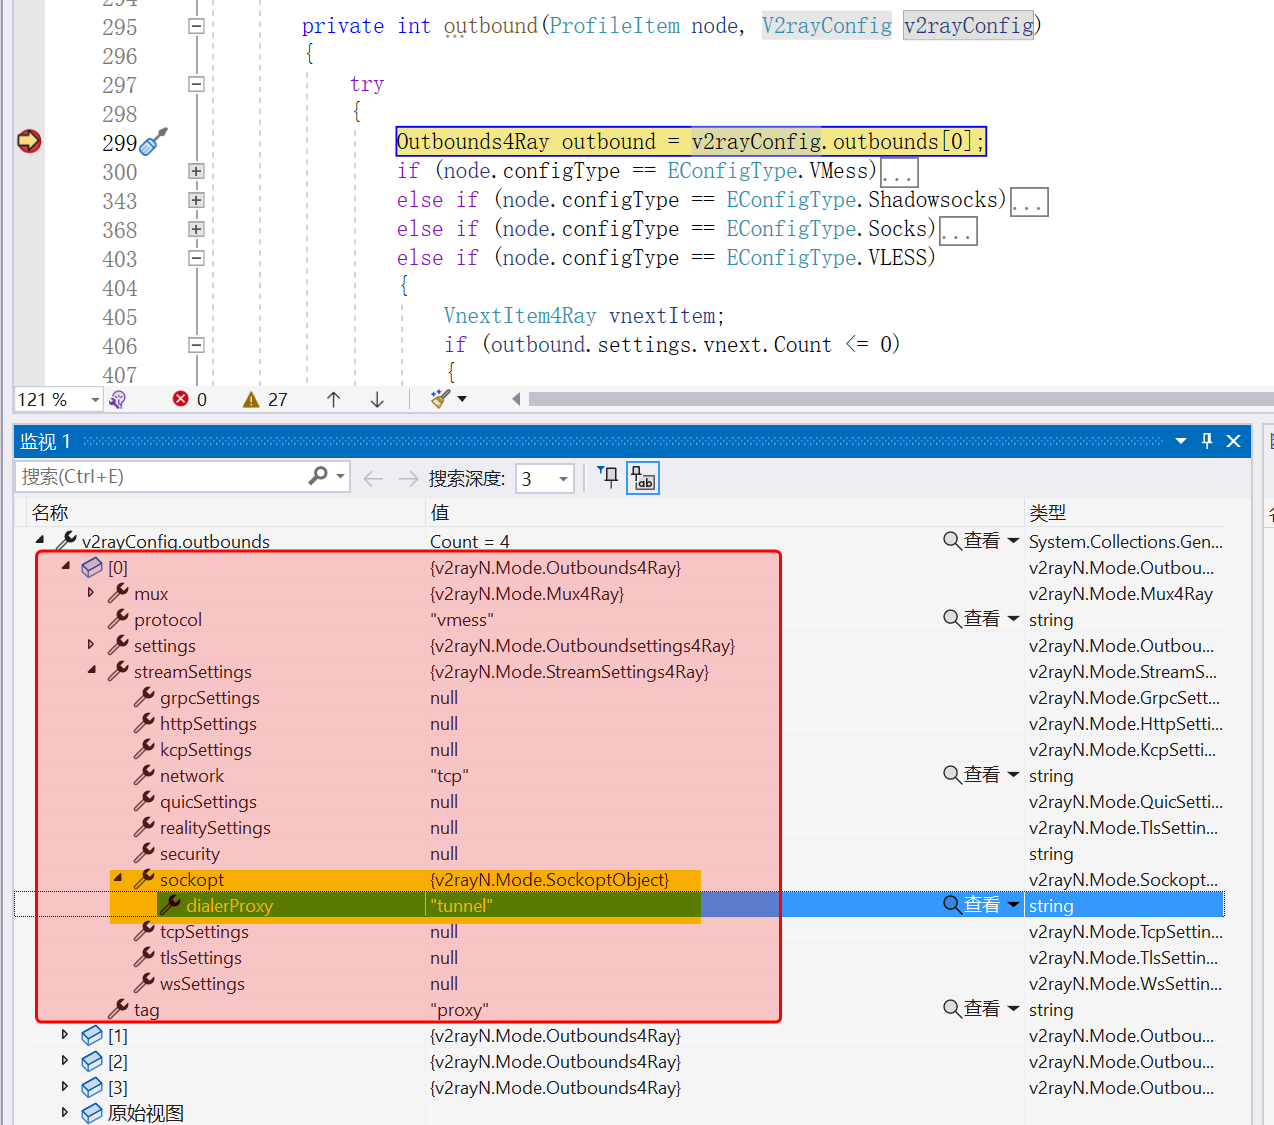Expand the mux node in watch tree
1274x1125 pixels.
point(91,593)
